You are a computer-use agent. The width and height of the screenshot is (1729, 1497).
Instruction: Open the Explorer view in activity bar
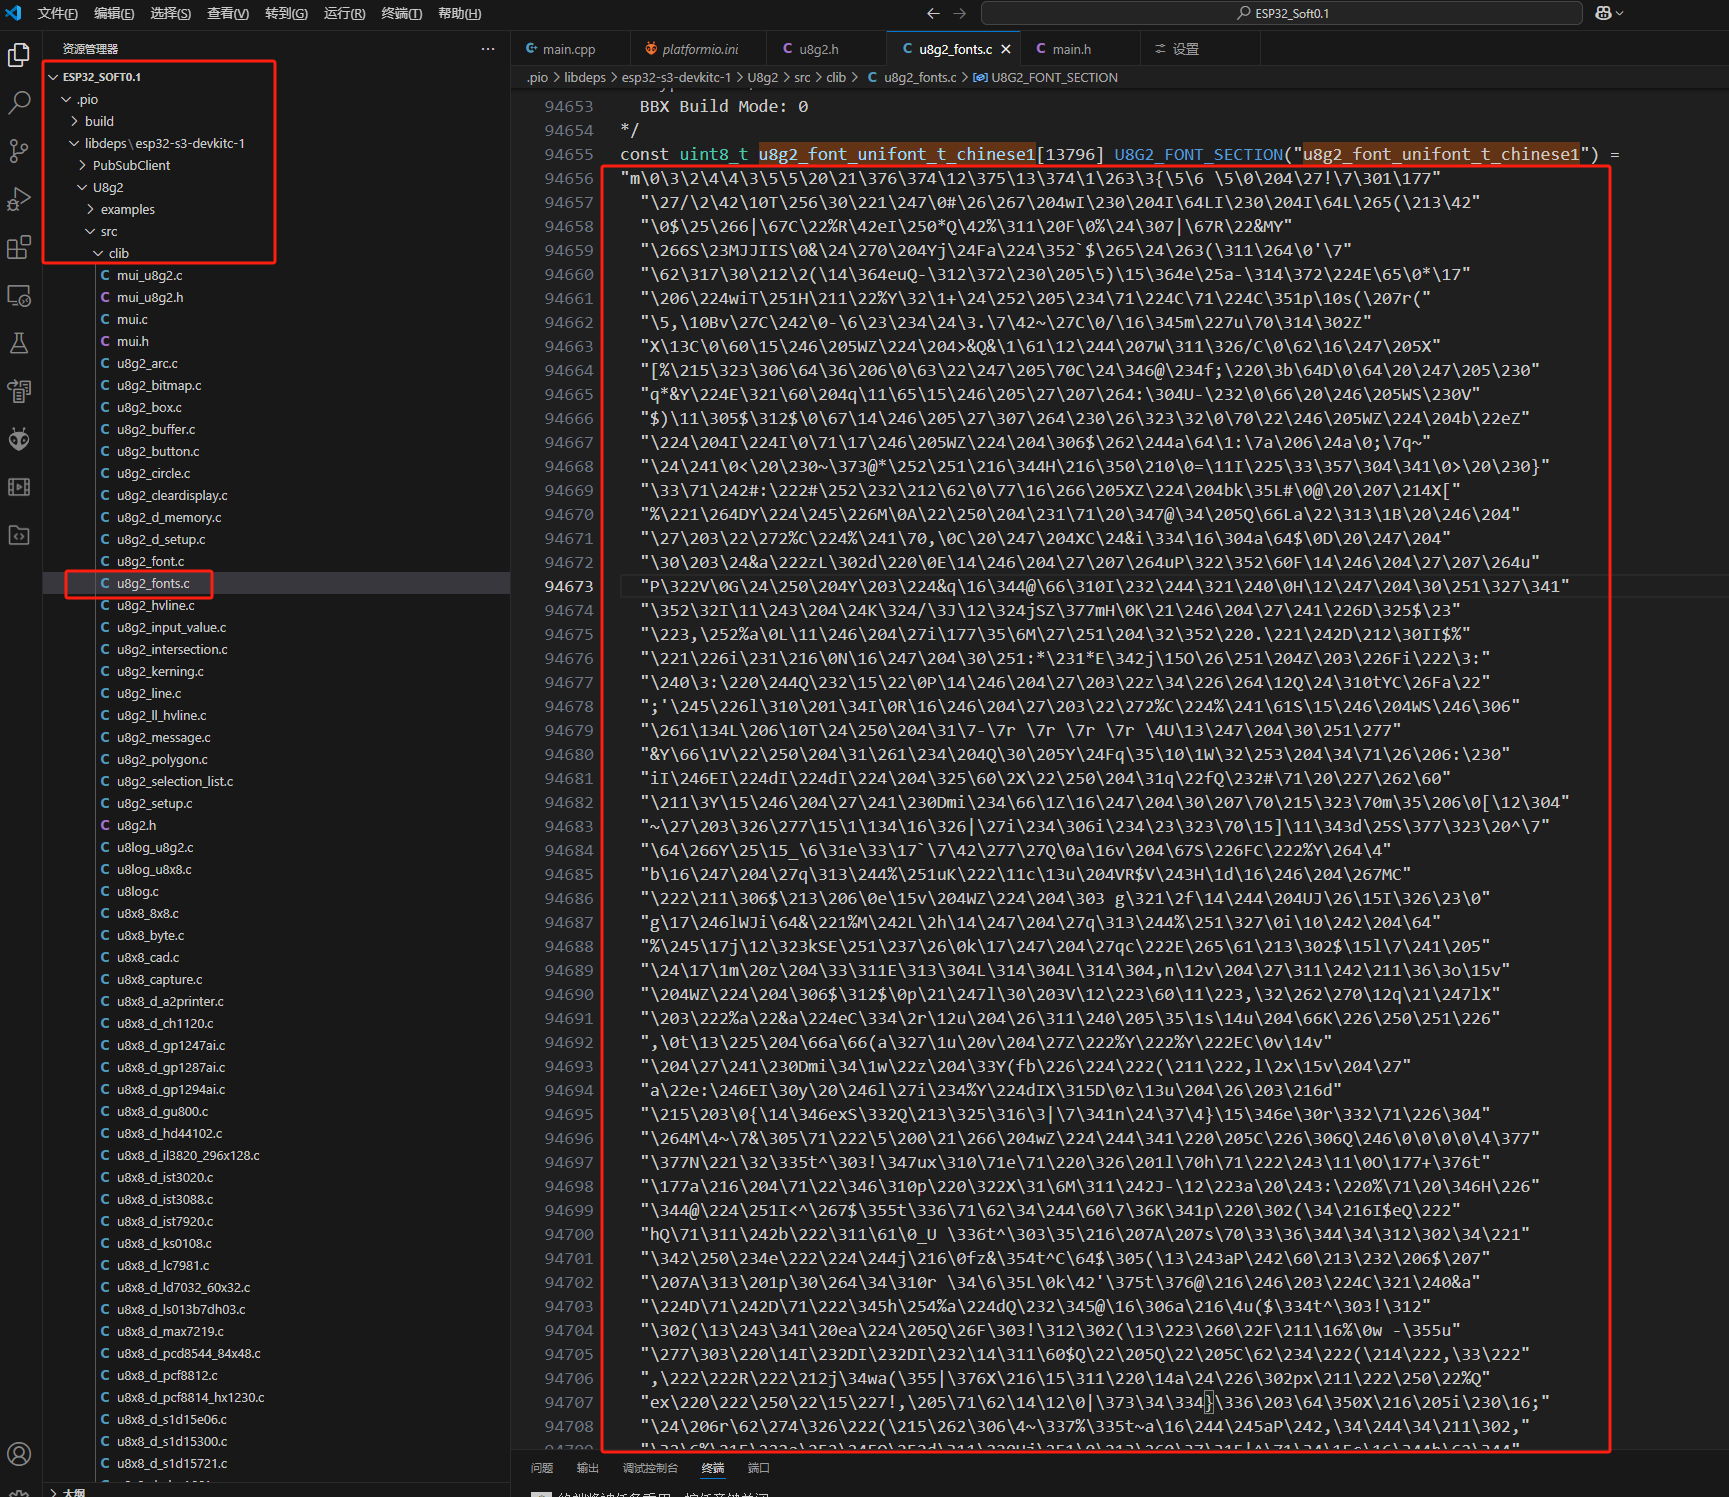19,55
